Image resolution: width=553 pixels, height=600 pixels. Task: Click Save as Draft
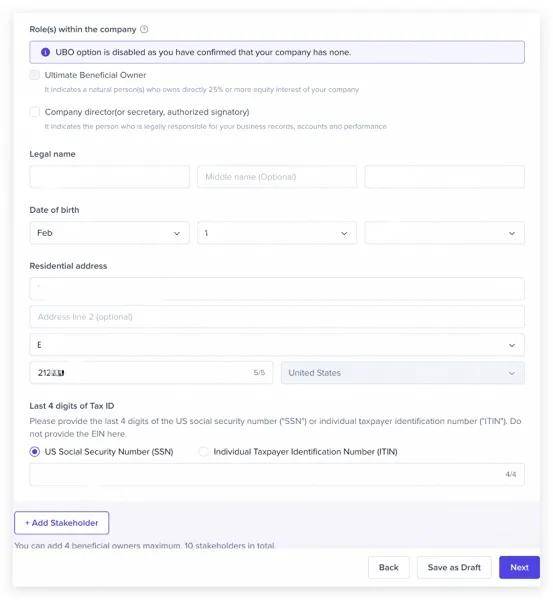(x=454, y=567)
